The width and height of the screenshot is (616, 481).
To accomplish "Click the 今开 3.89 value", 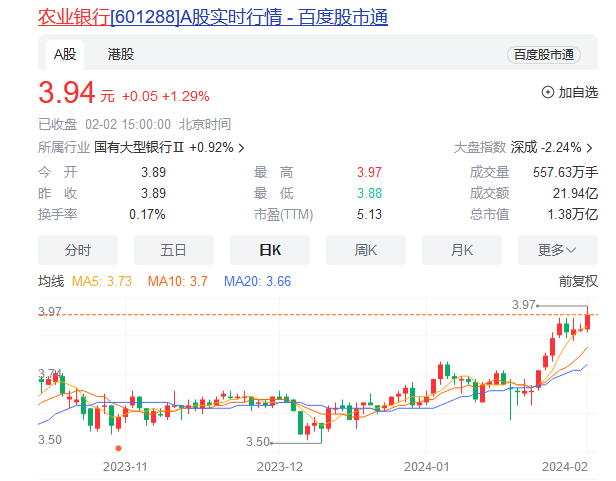I will tap(154, 172).
